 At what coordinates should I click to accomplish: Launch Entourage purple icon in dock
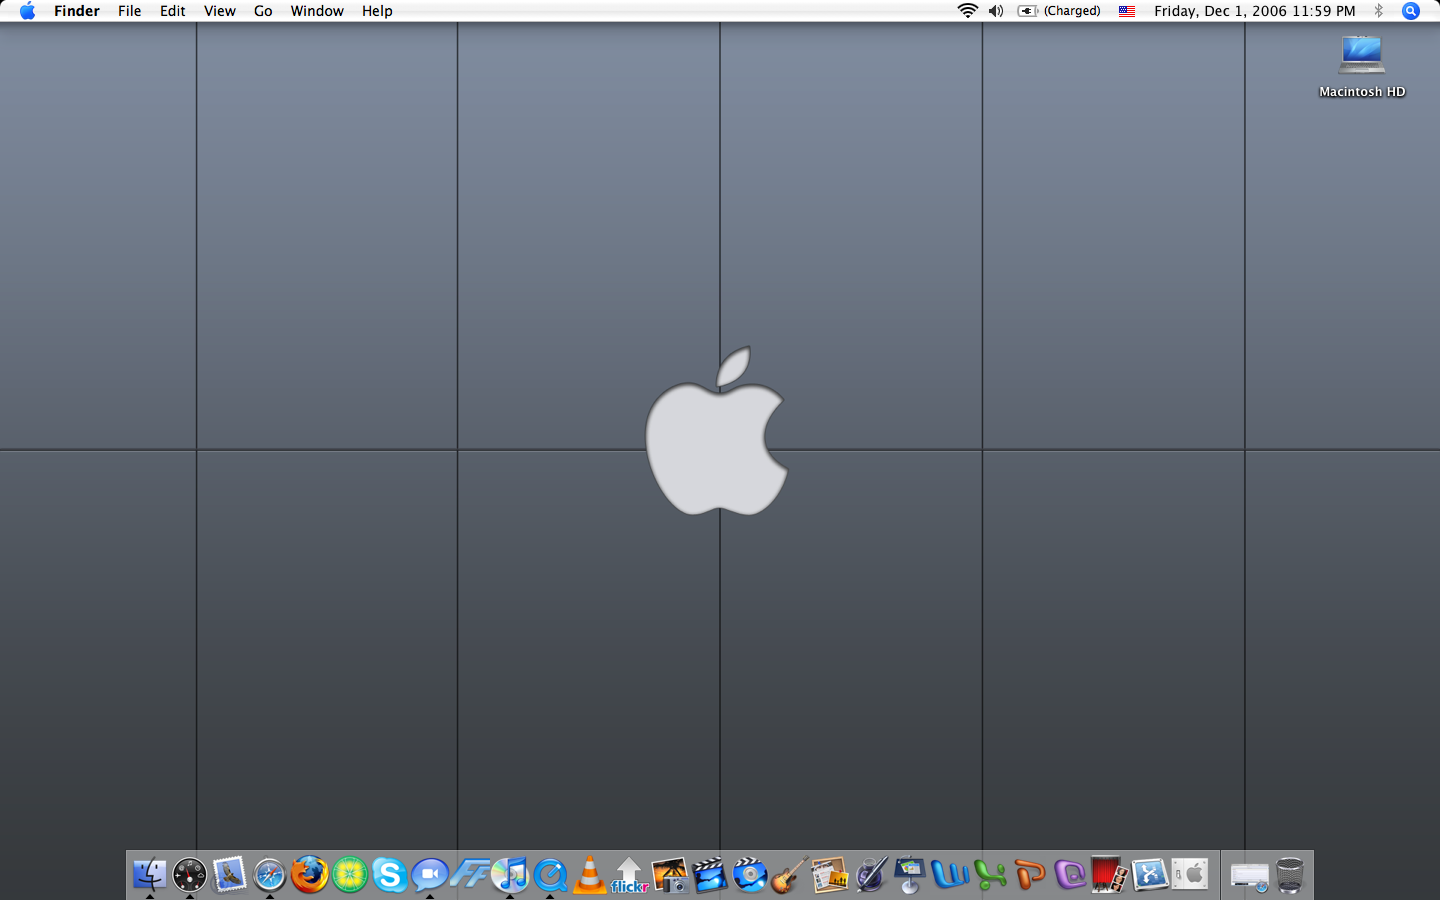(x=1070, y=875)
